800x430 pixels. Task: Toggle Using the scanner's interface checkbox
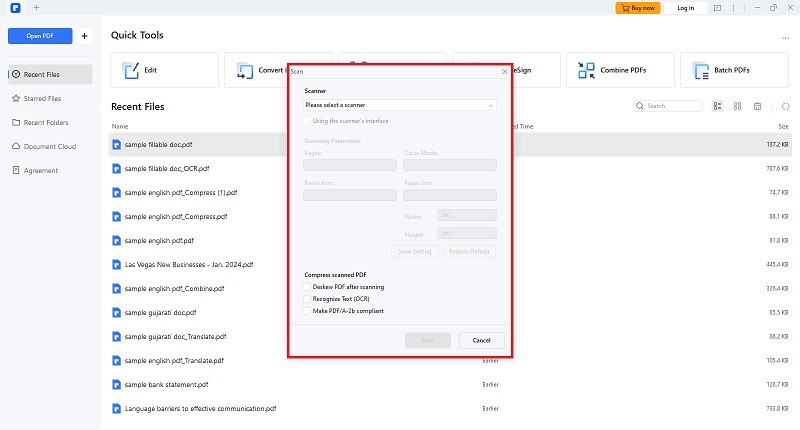(x=307, y=121)
